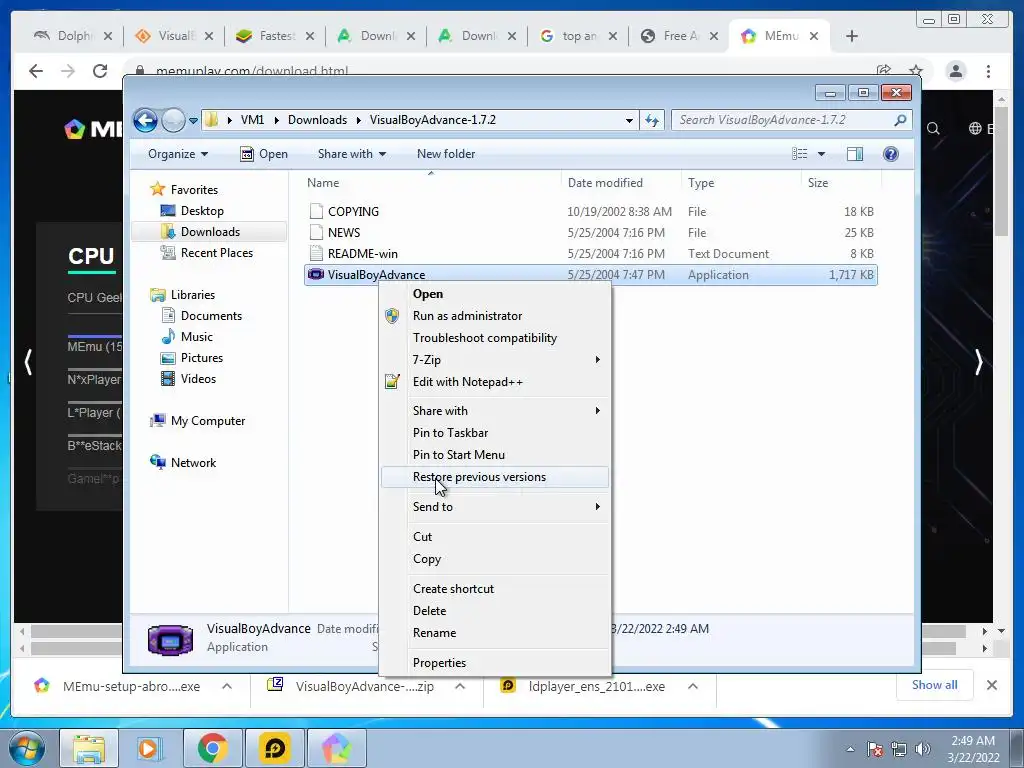The height and width of the screenshot is (768, 1024).
Task: Expand the Send to submenu
Action: pos(495,507)
